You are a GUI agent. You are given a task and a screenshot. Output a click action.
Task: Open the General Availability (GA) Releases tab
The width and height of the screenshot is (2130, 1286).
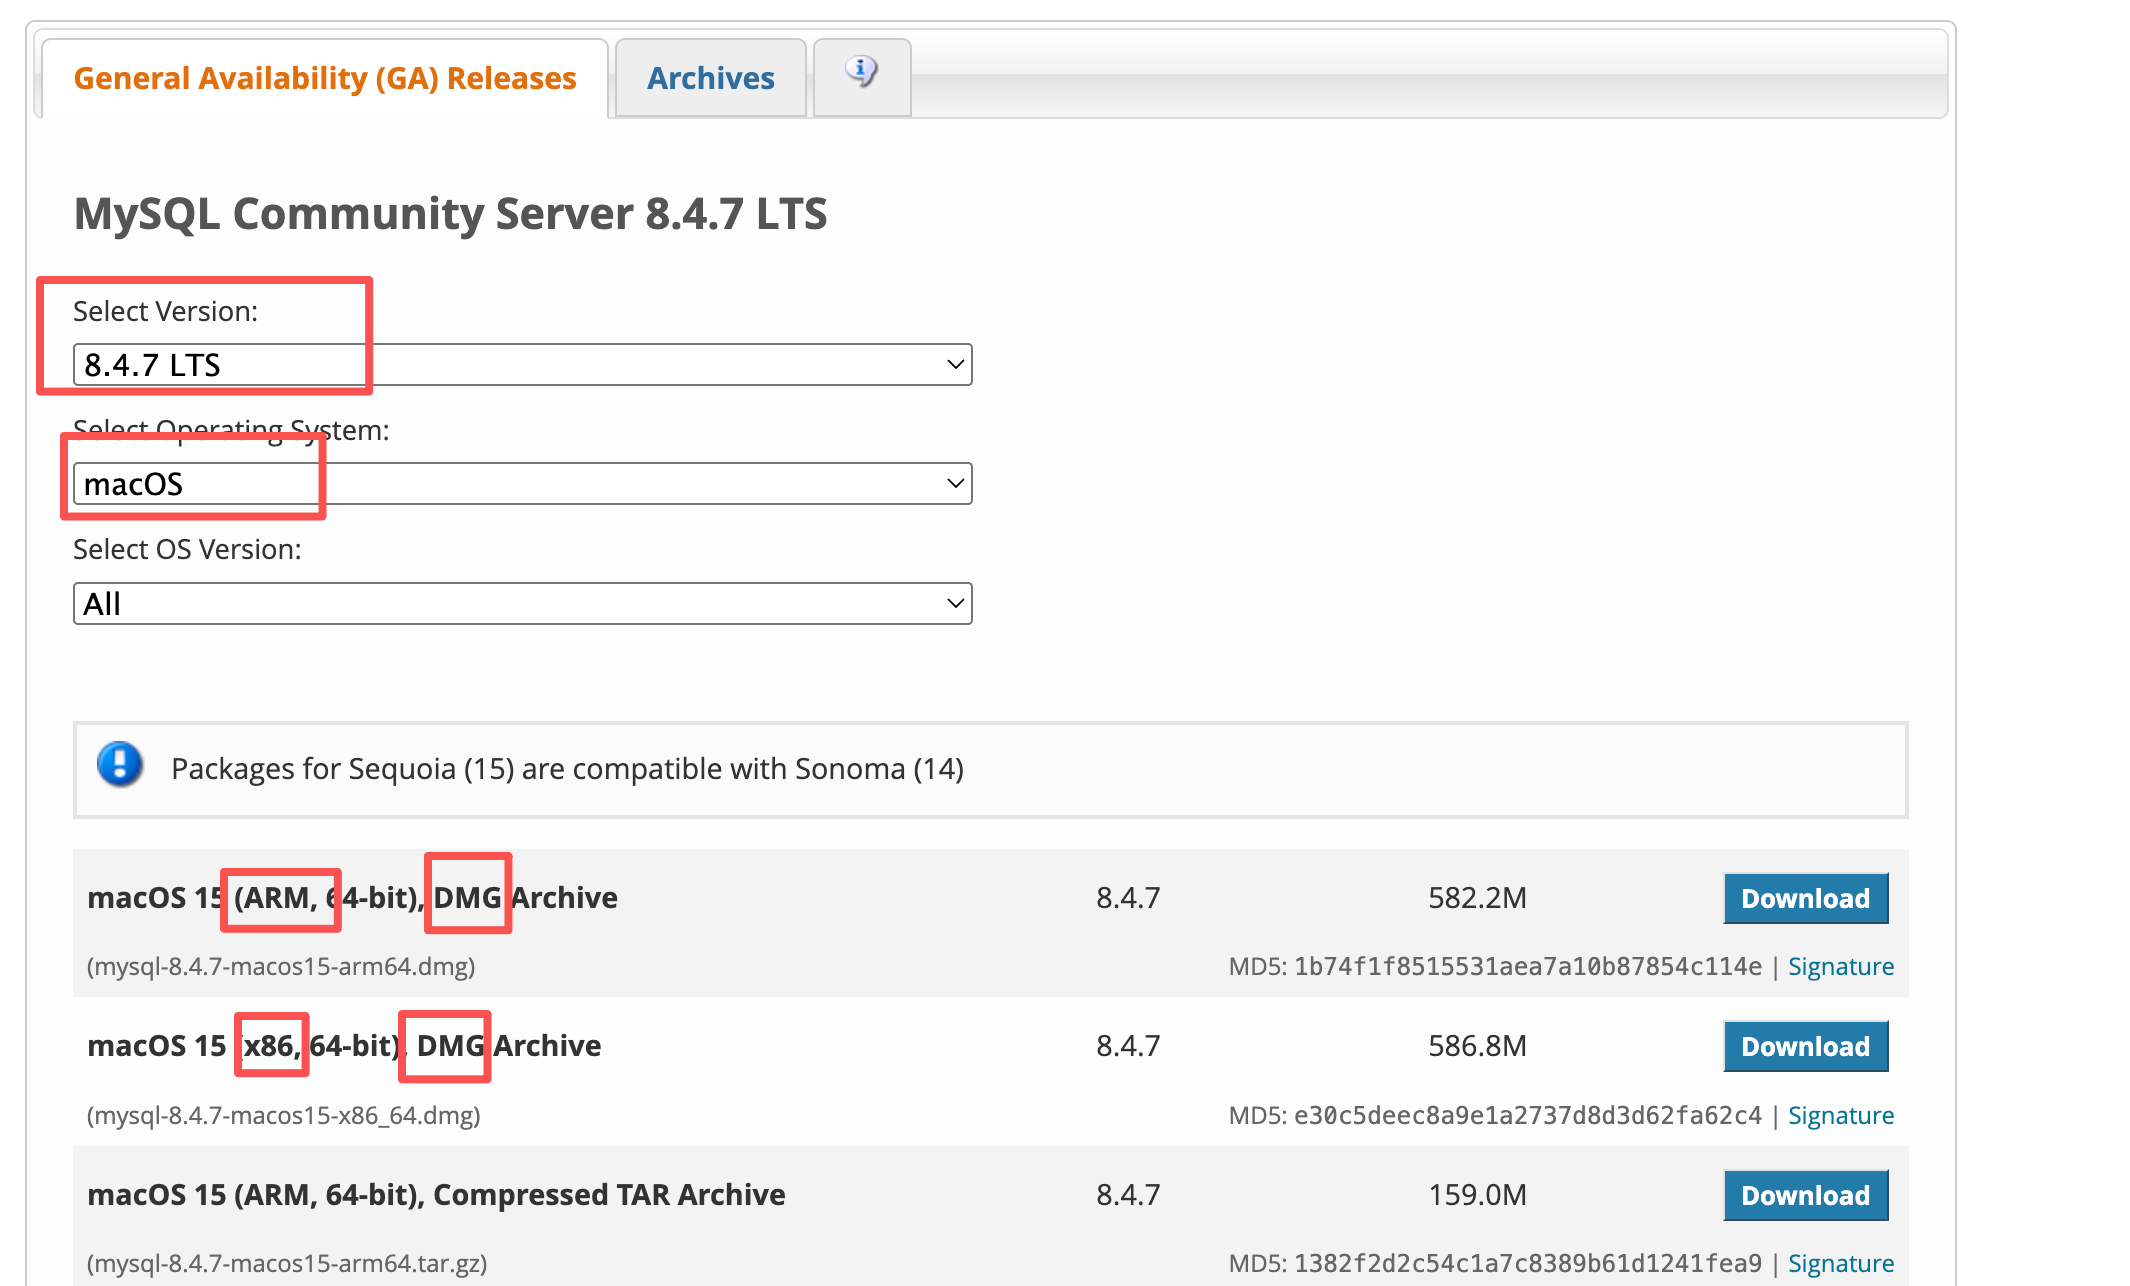coord(324,78)
